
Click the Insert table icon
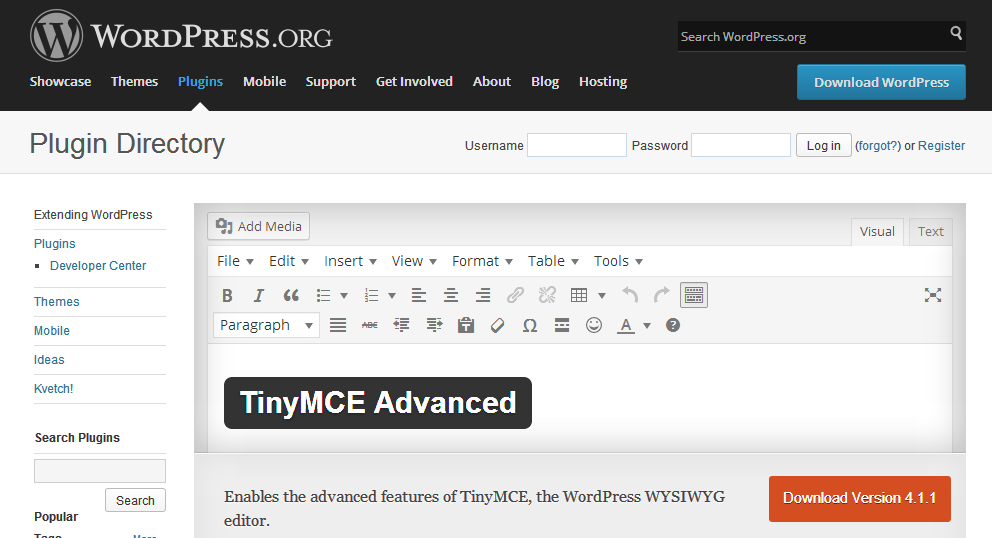579,296
